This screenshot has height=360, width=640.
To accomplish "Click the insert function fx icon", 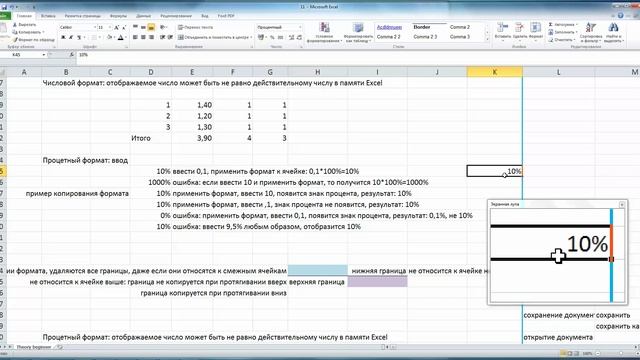I will [72, 55].
